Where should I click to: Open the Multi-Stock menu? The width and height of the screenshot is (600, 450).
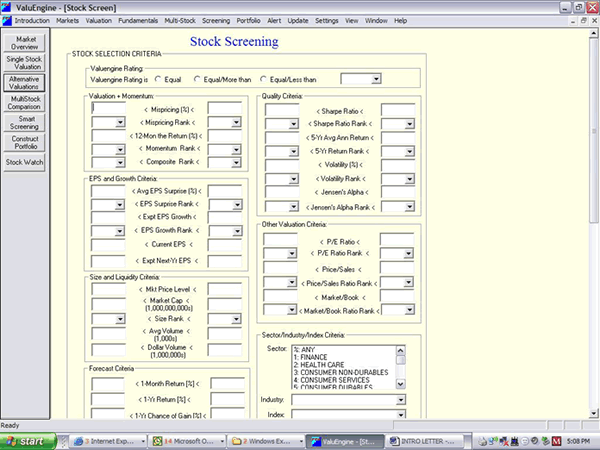180,21
